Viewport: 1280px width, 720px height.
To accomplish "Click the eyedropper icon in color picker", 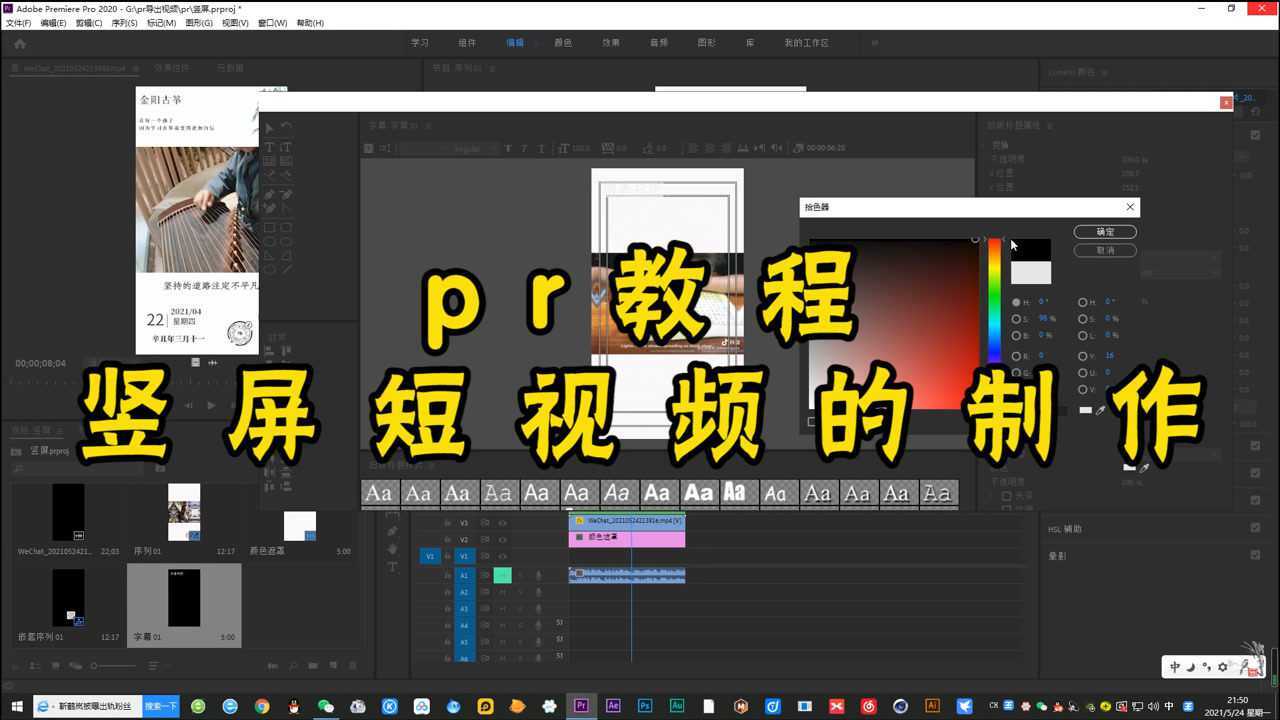I will tap(1101, 410).
